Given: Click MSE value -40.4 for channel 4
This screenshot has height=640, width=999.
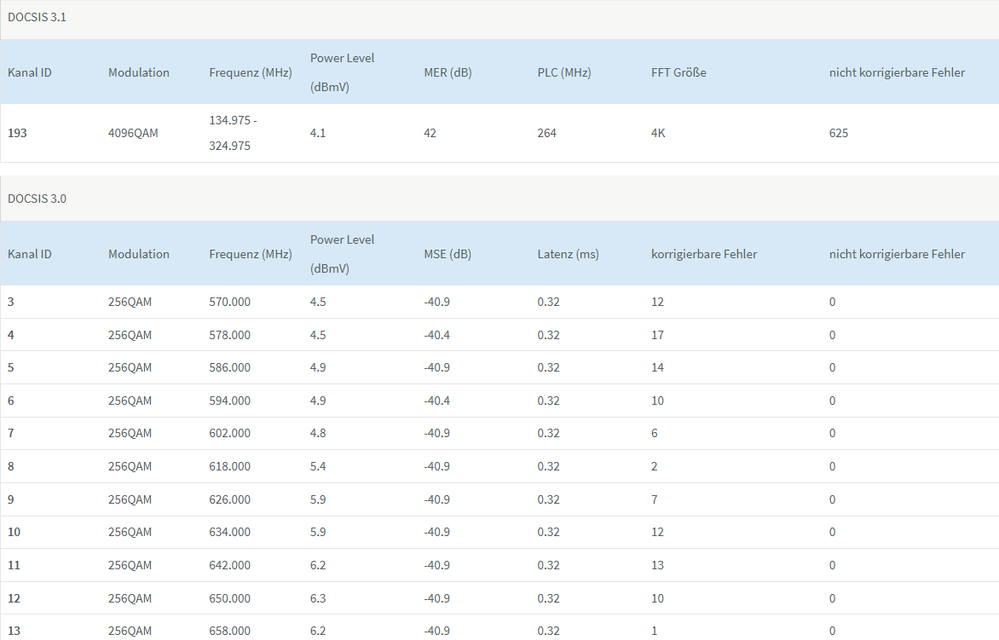Looking at the screenshot, I should (437, 335).
